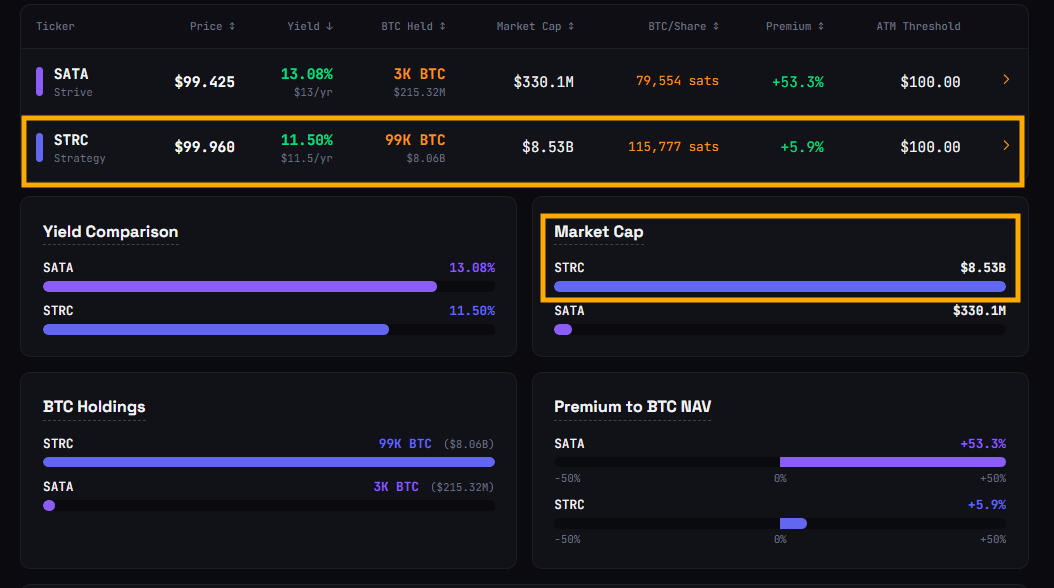Click STRC yield bar in Yield Comparison
The width and height of the screenshot is (1054, 588).
point(216,329)
